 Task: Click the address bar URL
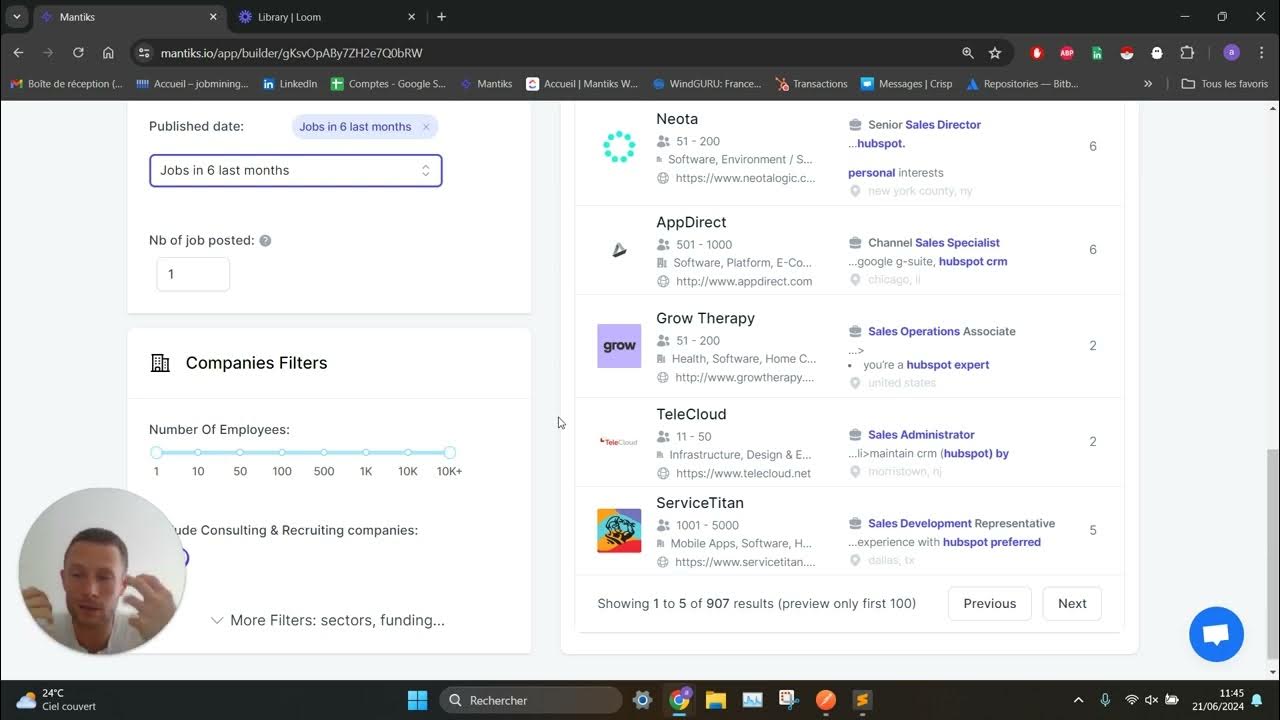pyautogui.click(x=292, y=53)
